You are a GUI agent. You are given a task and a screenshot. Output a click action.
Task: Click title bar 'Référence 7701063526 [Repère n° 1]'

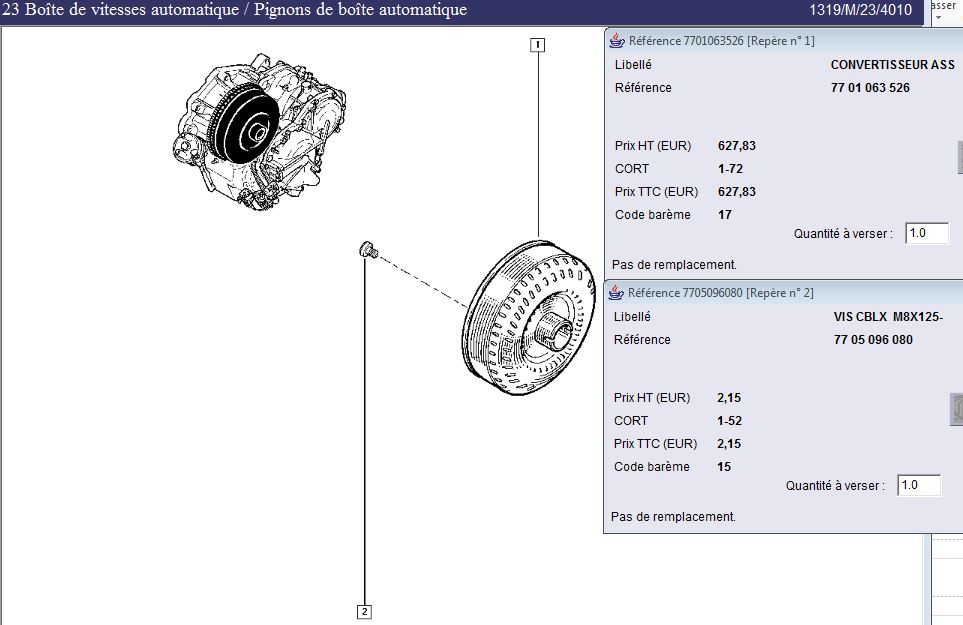720,41
